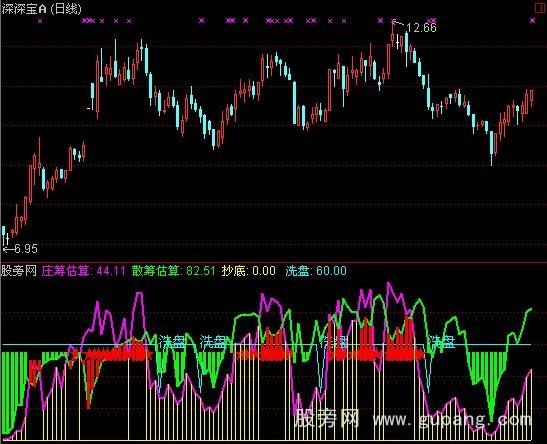Viewport: 547px width, 444px height.
Task: Select the 散筹估算 indicator label
Action: [156, 271]
